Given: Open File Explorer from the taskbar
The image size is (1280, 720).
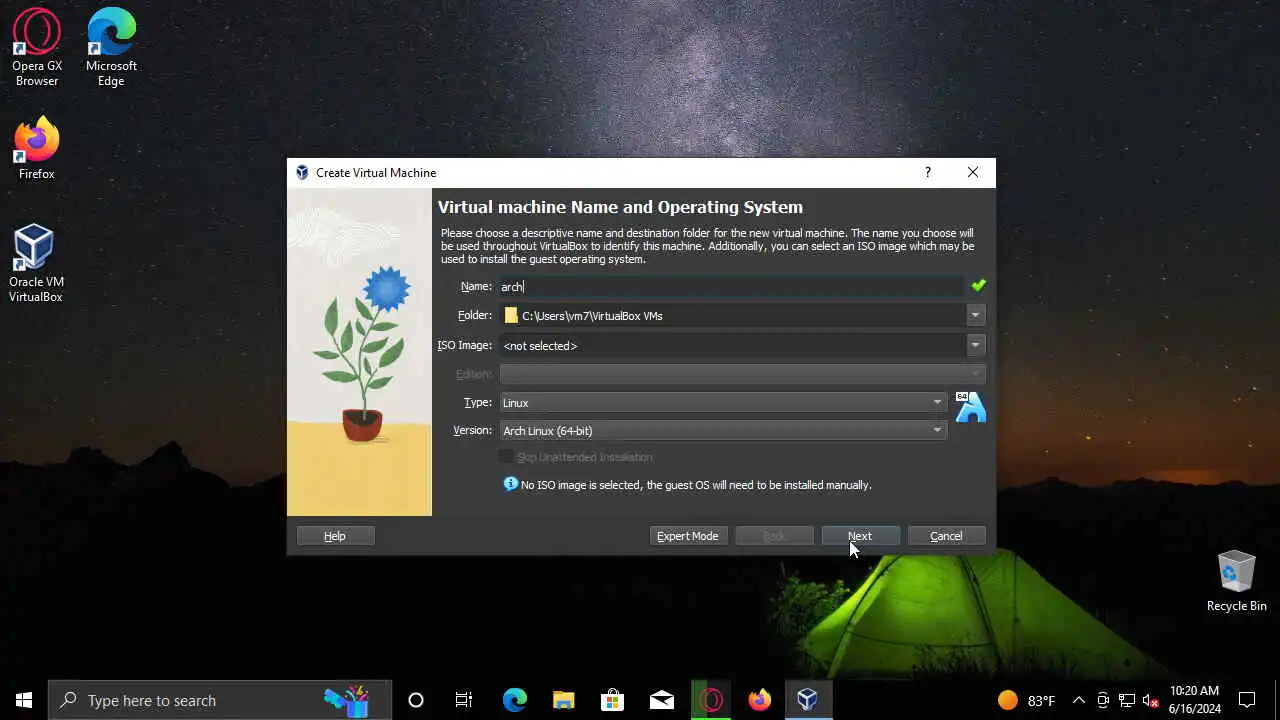Looking at the screenshot, I should point(563,700).
